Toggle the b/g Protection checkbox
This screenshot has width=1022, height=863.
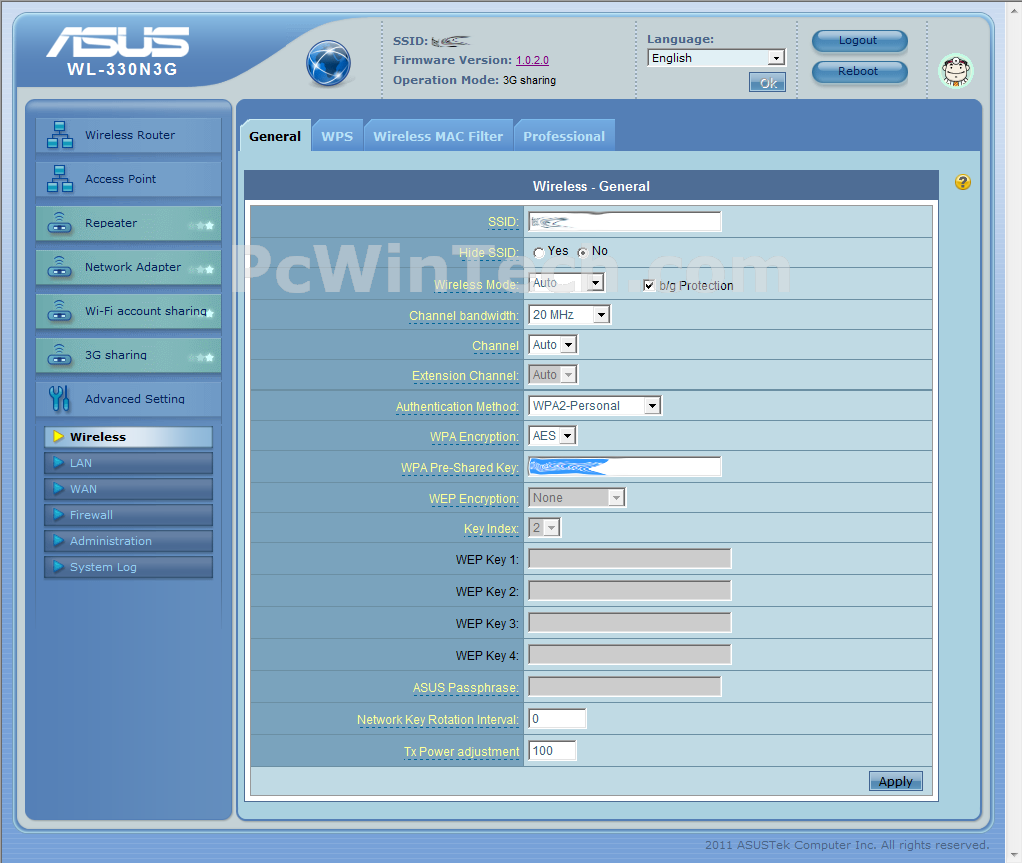649,285
